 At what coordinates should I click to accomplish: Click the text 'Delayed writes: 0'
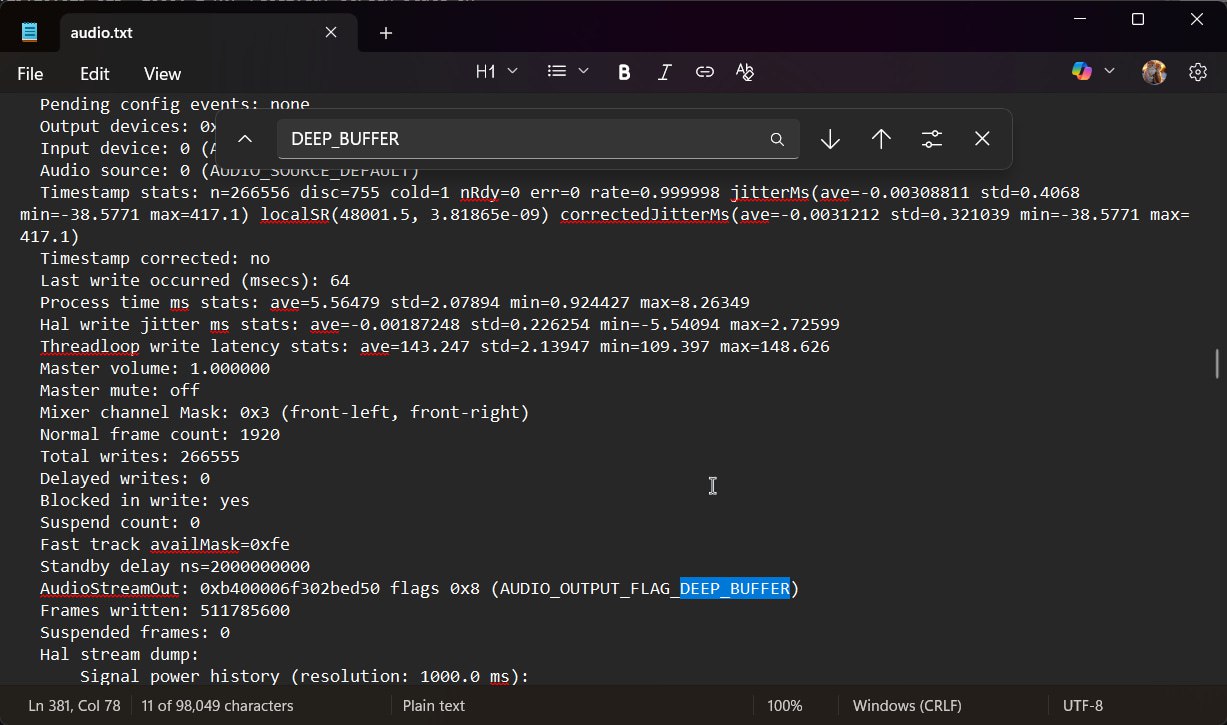125,478
